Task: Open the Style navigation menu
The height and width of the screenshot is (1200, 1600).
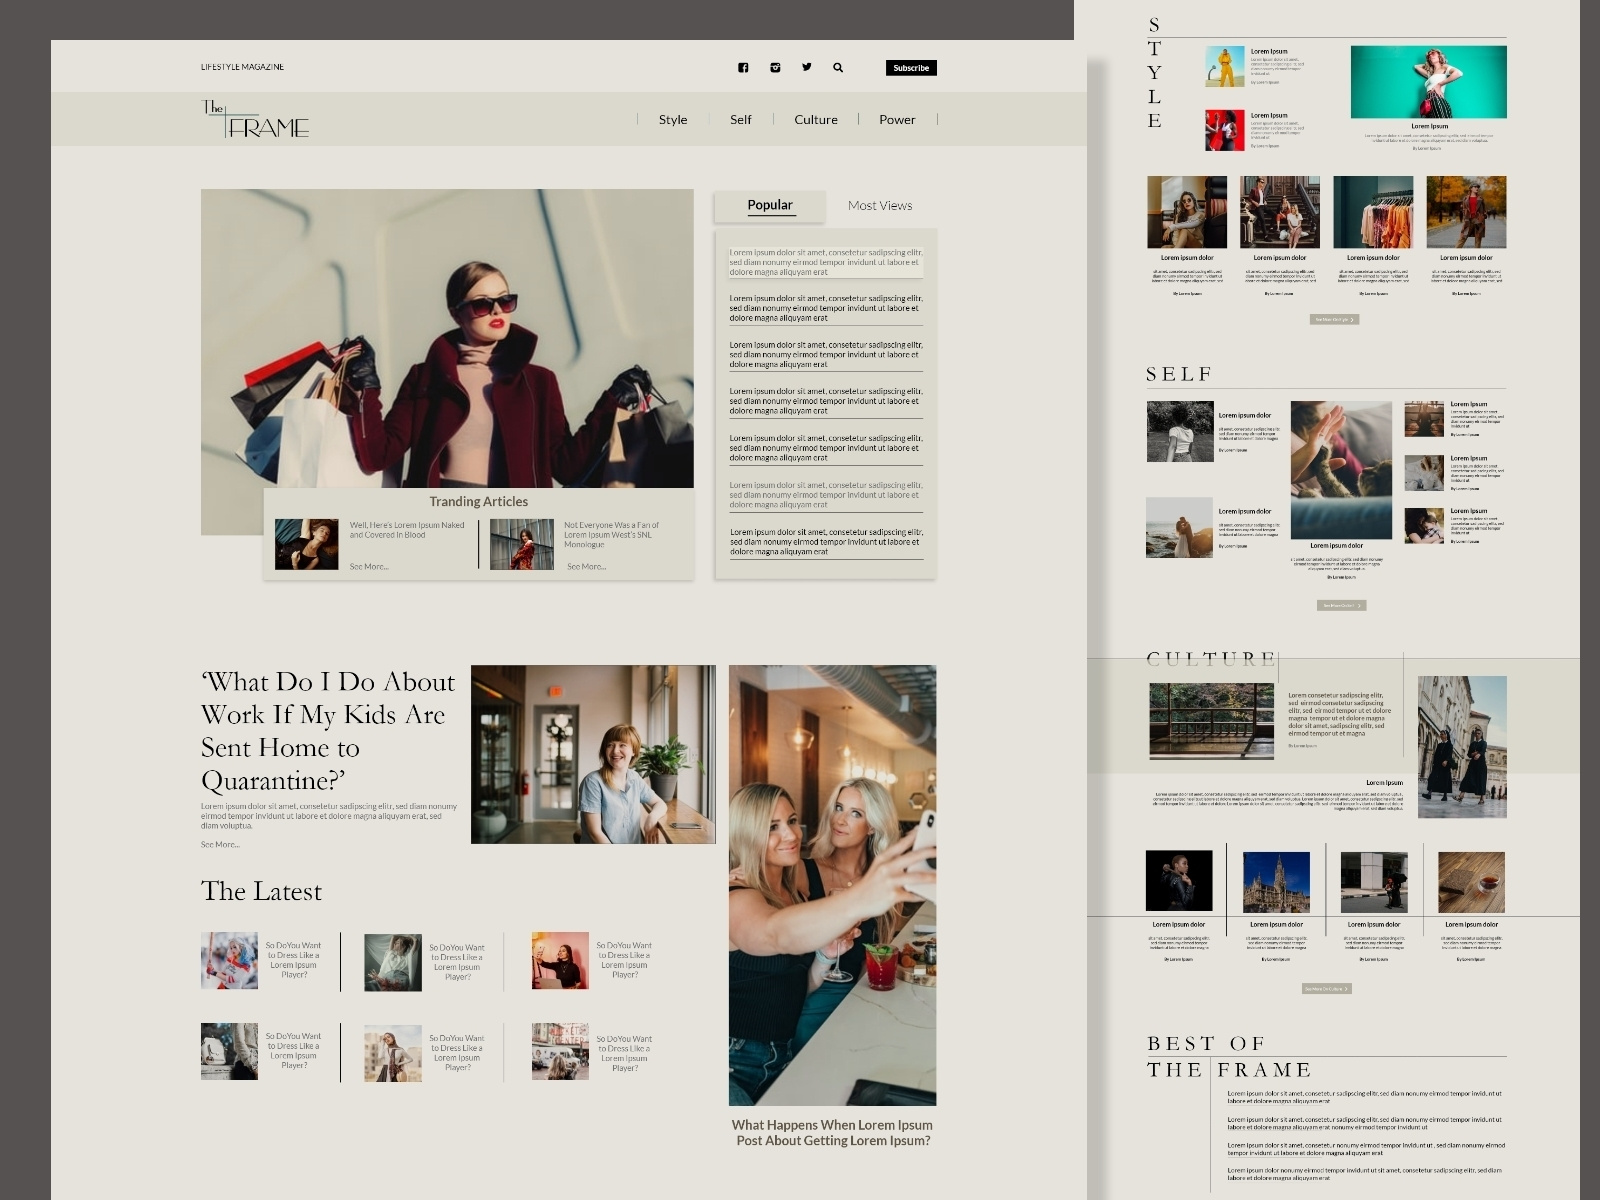Action: [672, 119]
